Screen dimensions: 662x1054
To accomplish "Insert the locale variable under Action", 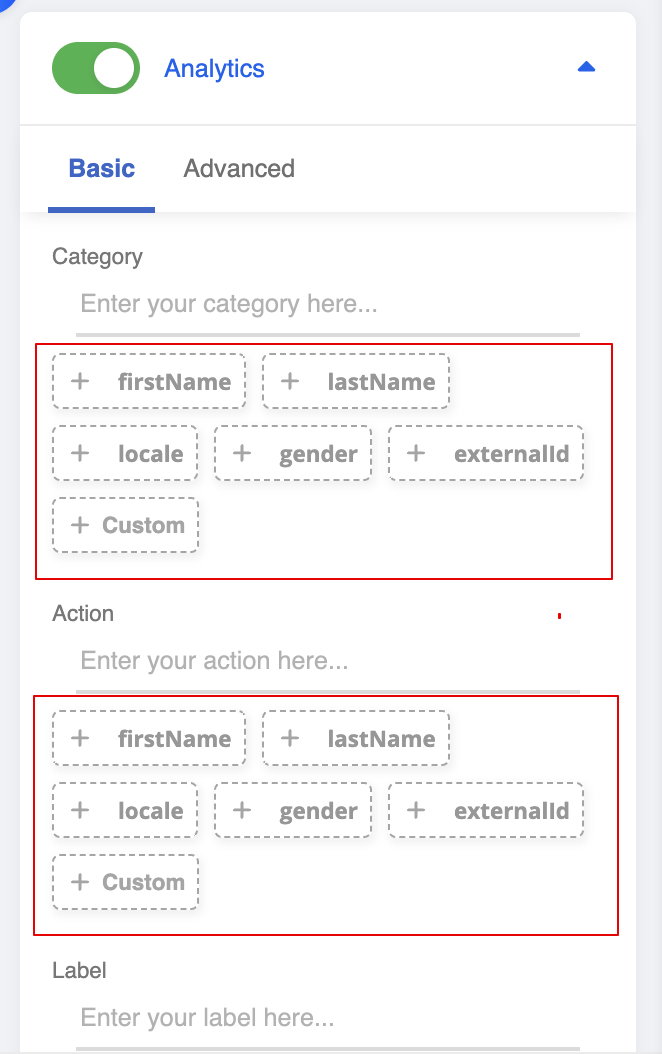I will pos(125,810).
